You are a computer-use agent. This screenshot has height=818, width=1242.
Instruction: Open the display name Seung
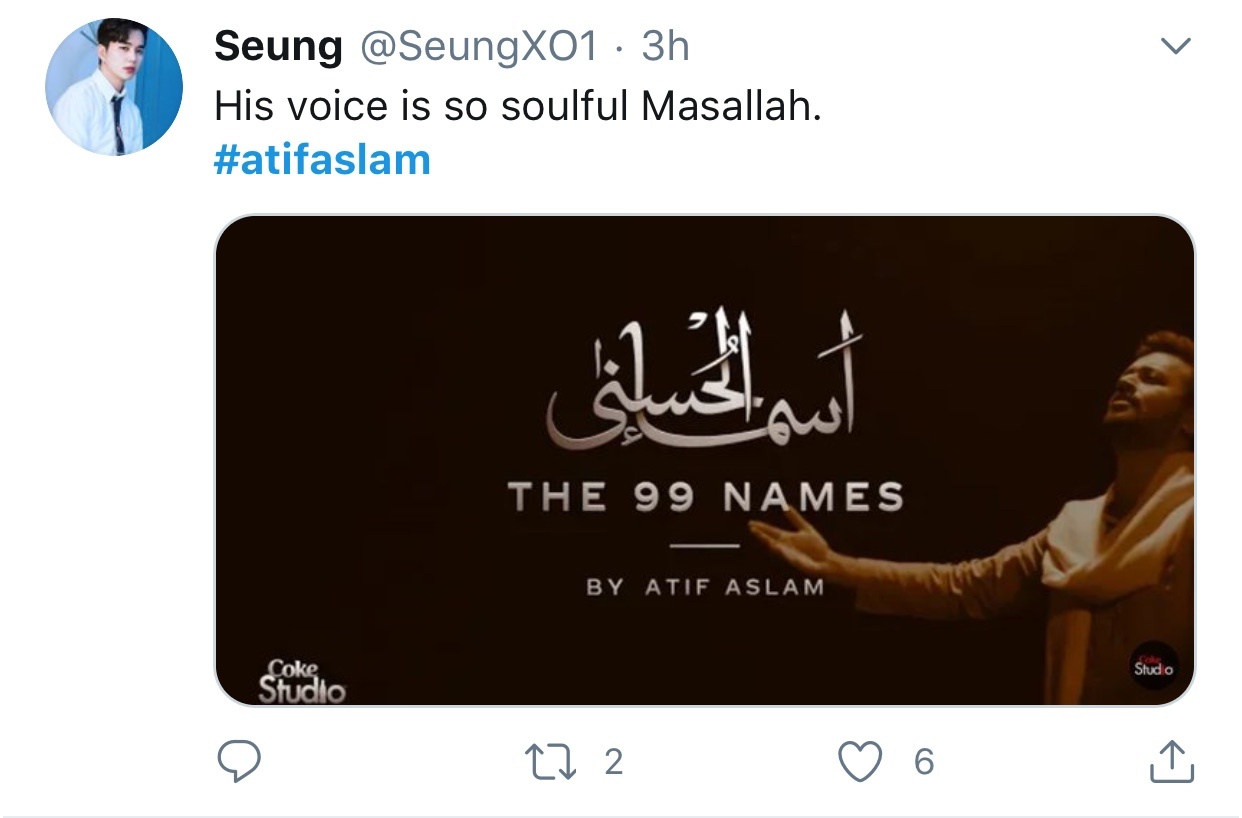(279, 46)
